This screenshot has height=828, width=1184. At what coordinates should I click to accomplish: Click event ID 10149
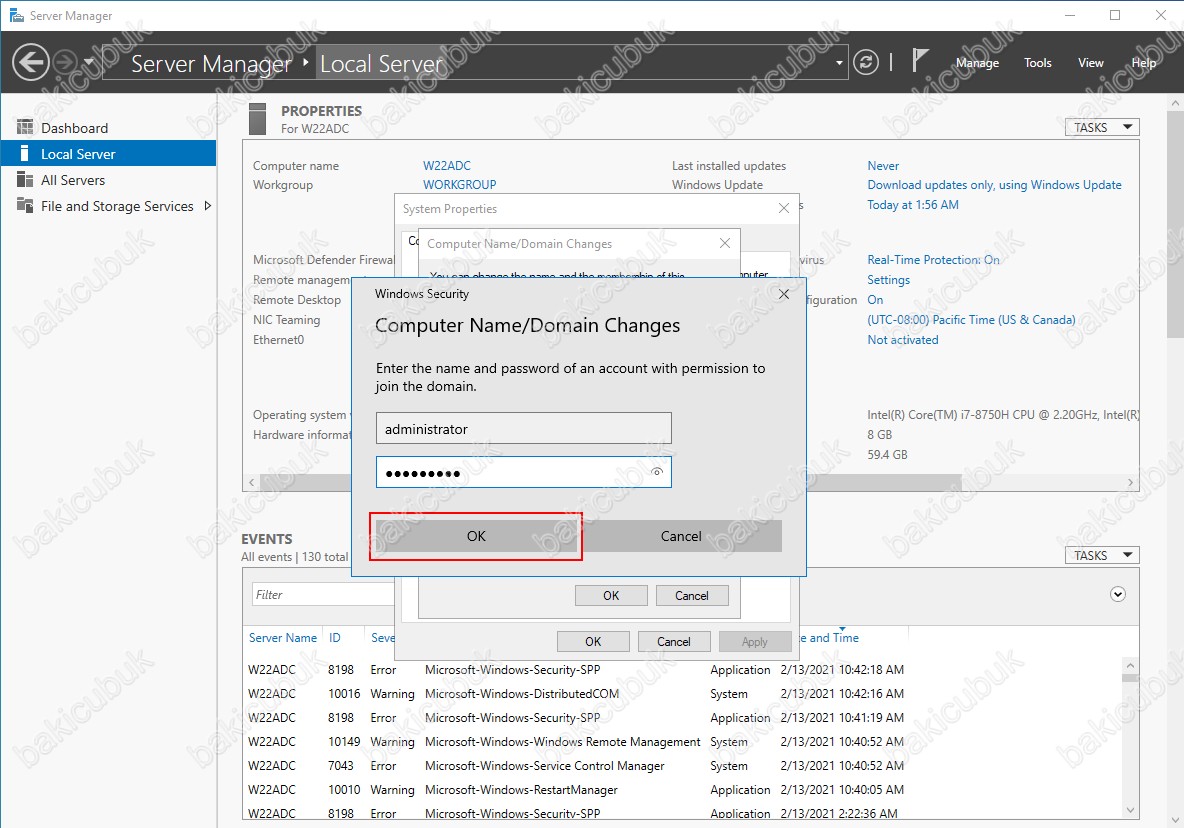click(344, 742)
